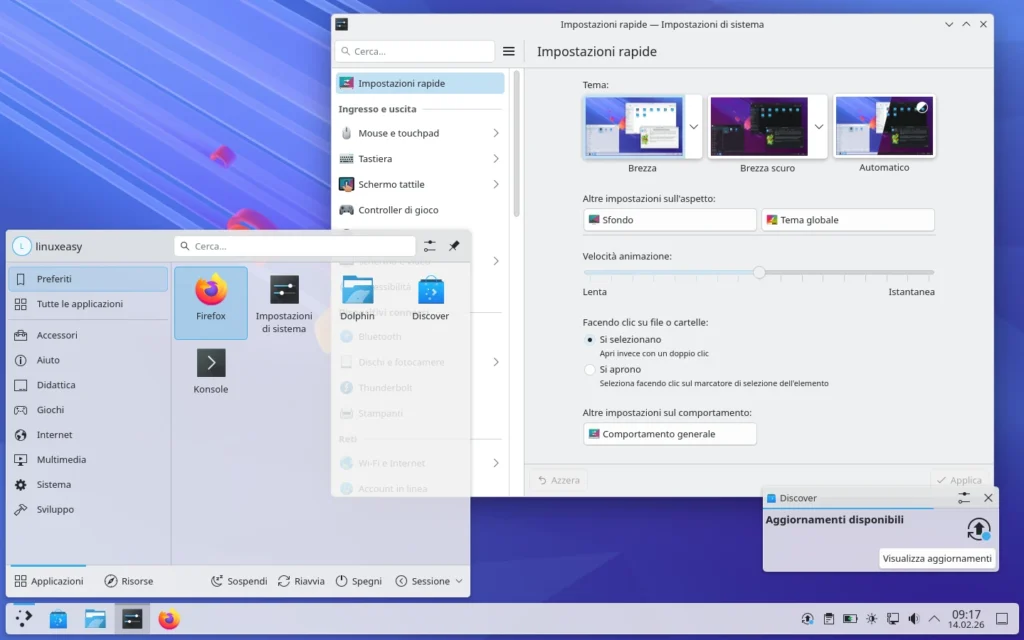Click the Sospendi button
The height and width of the screenshot is (640, 1024).
239,580
